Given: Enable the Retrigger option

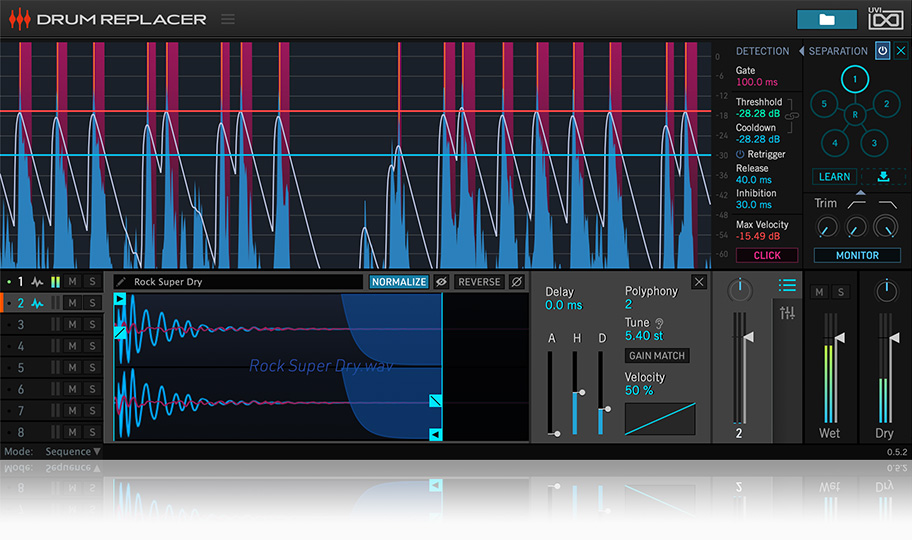Looking at the screenshot, I should pyautogui.click(x=740, y=154).
